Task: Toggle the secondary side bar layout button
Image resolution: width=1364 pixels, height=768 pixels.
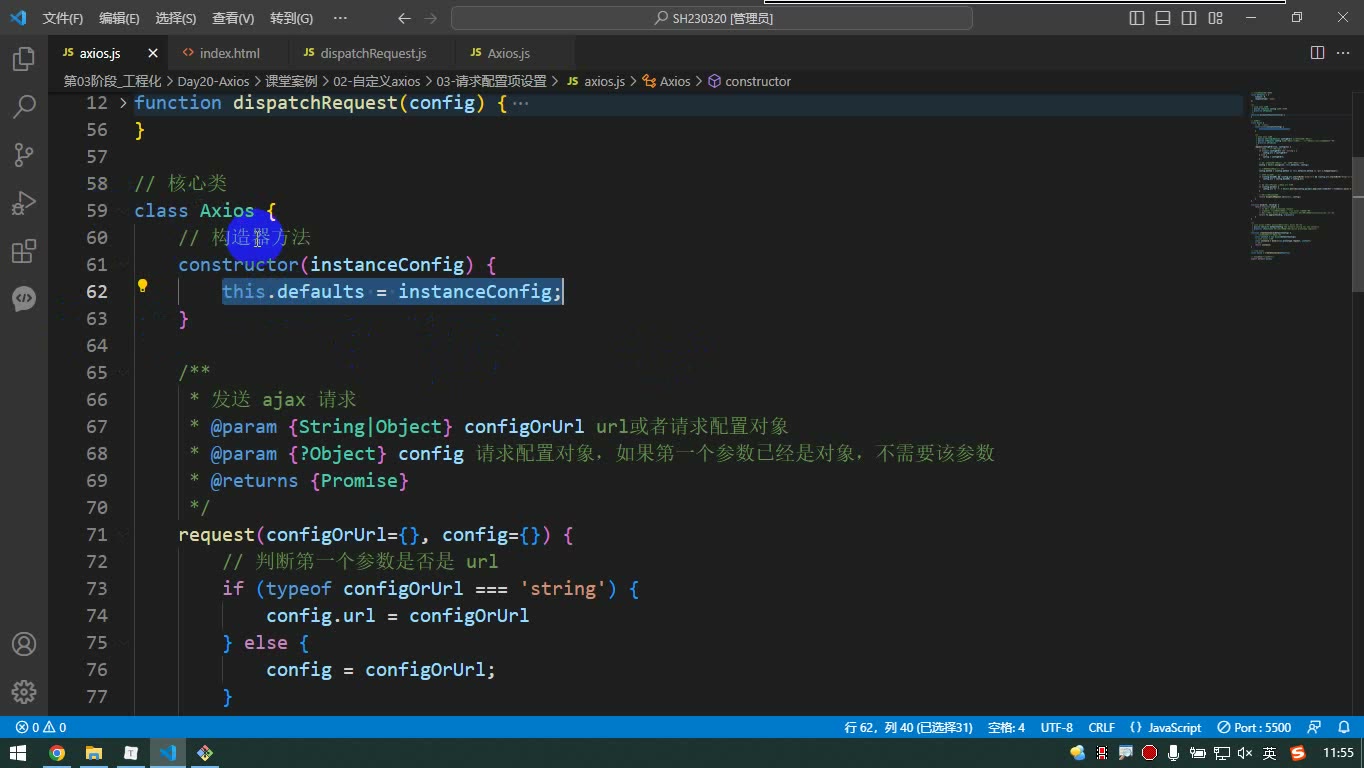Action: pyautogui.click(x=1189, y=18)
